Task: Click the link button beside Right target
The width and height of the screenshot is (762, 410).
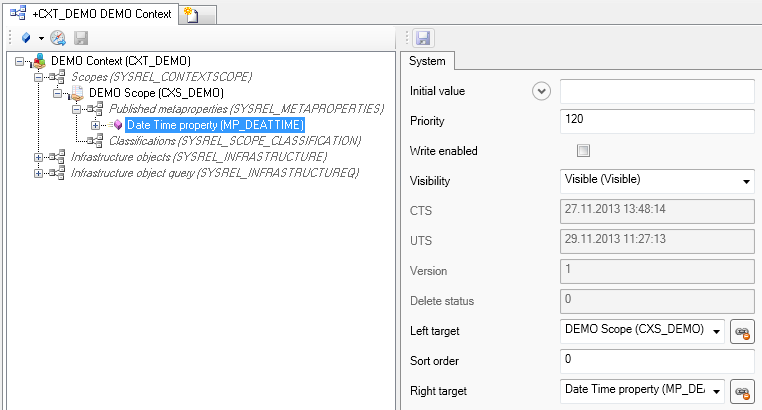Action: [742, 392]
